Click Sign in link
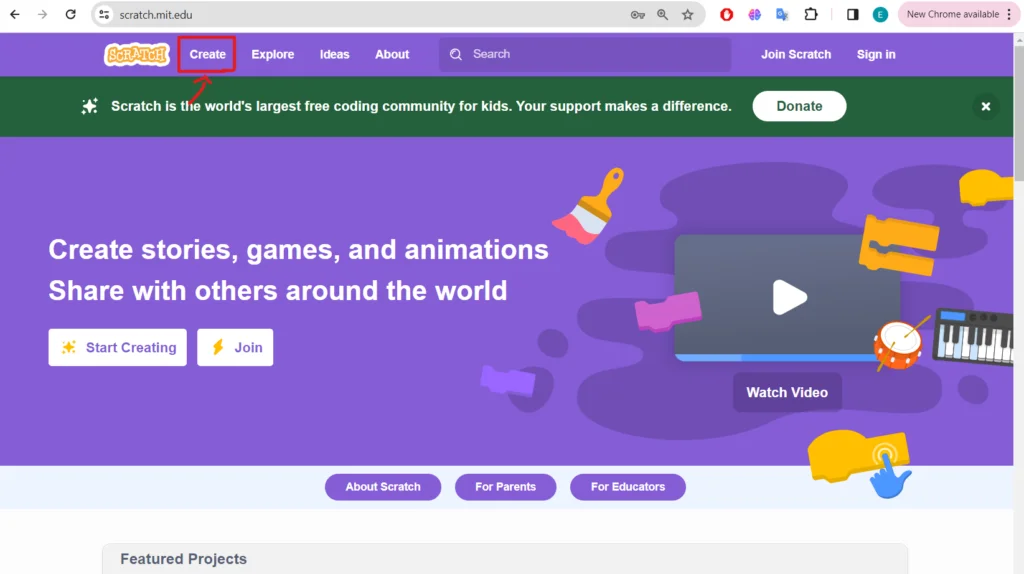 (876, 54)
